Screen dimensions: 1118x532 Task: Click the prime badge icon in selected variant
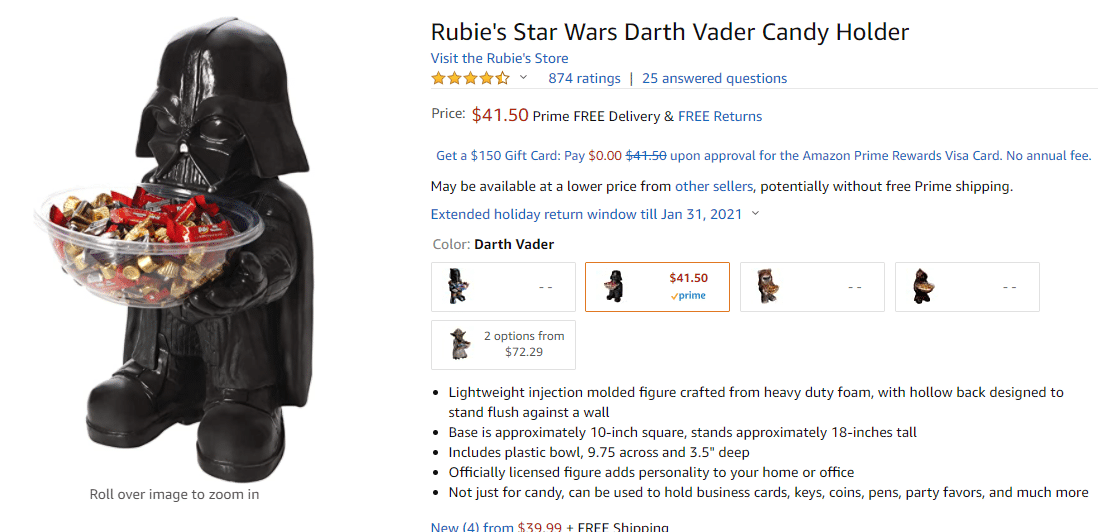pyautogui.click(x=688, y=296)
